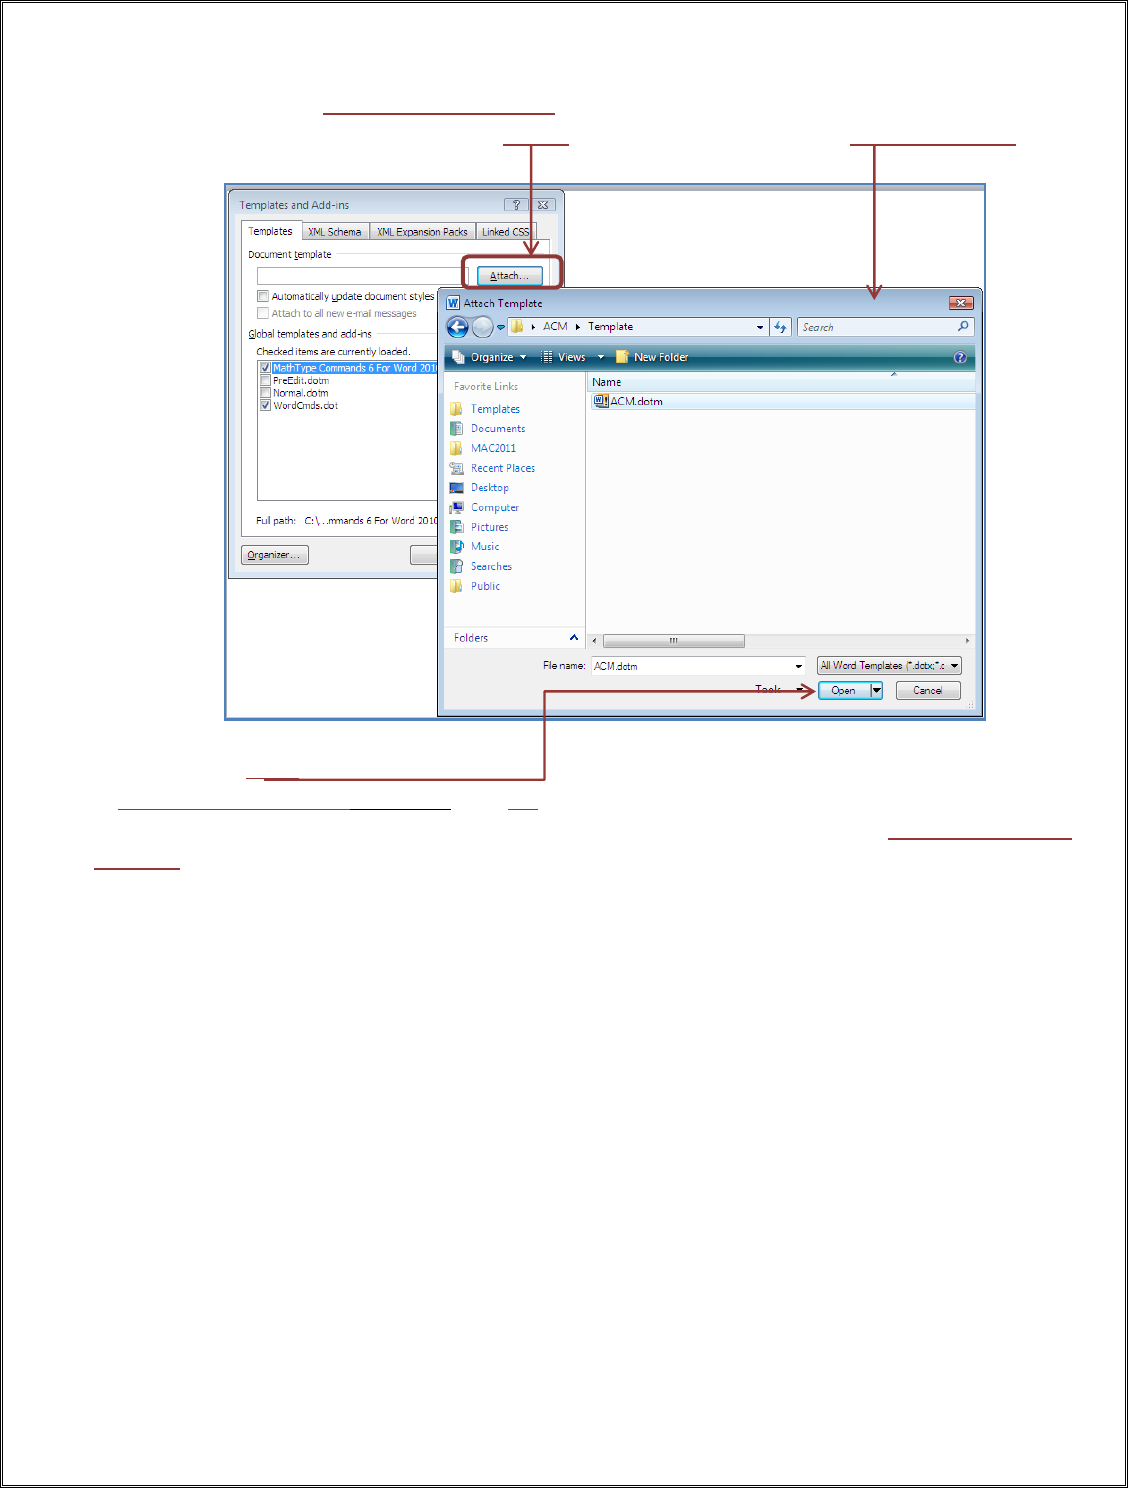
Task: Click the Attach... button
Action: coord(509,276)
